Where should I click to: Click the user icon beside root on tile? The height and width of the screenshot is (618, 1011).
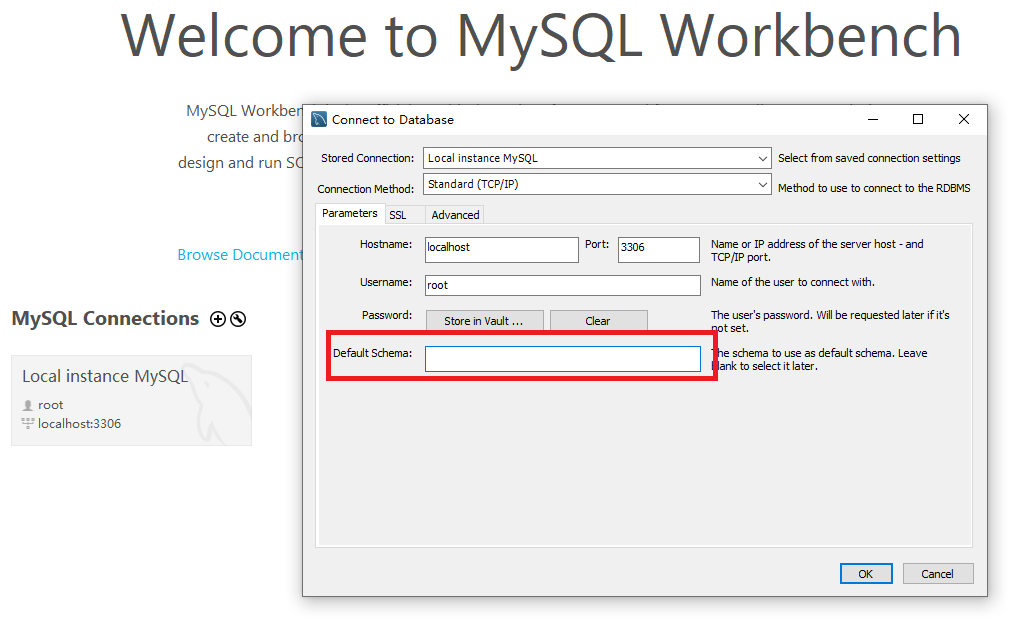click(x=28, y=405)
